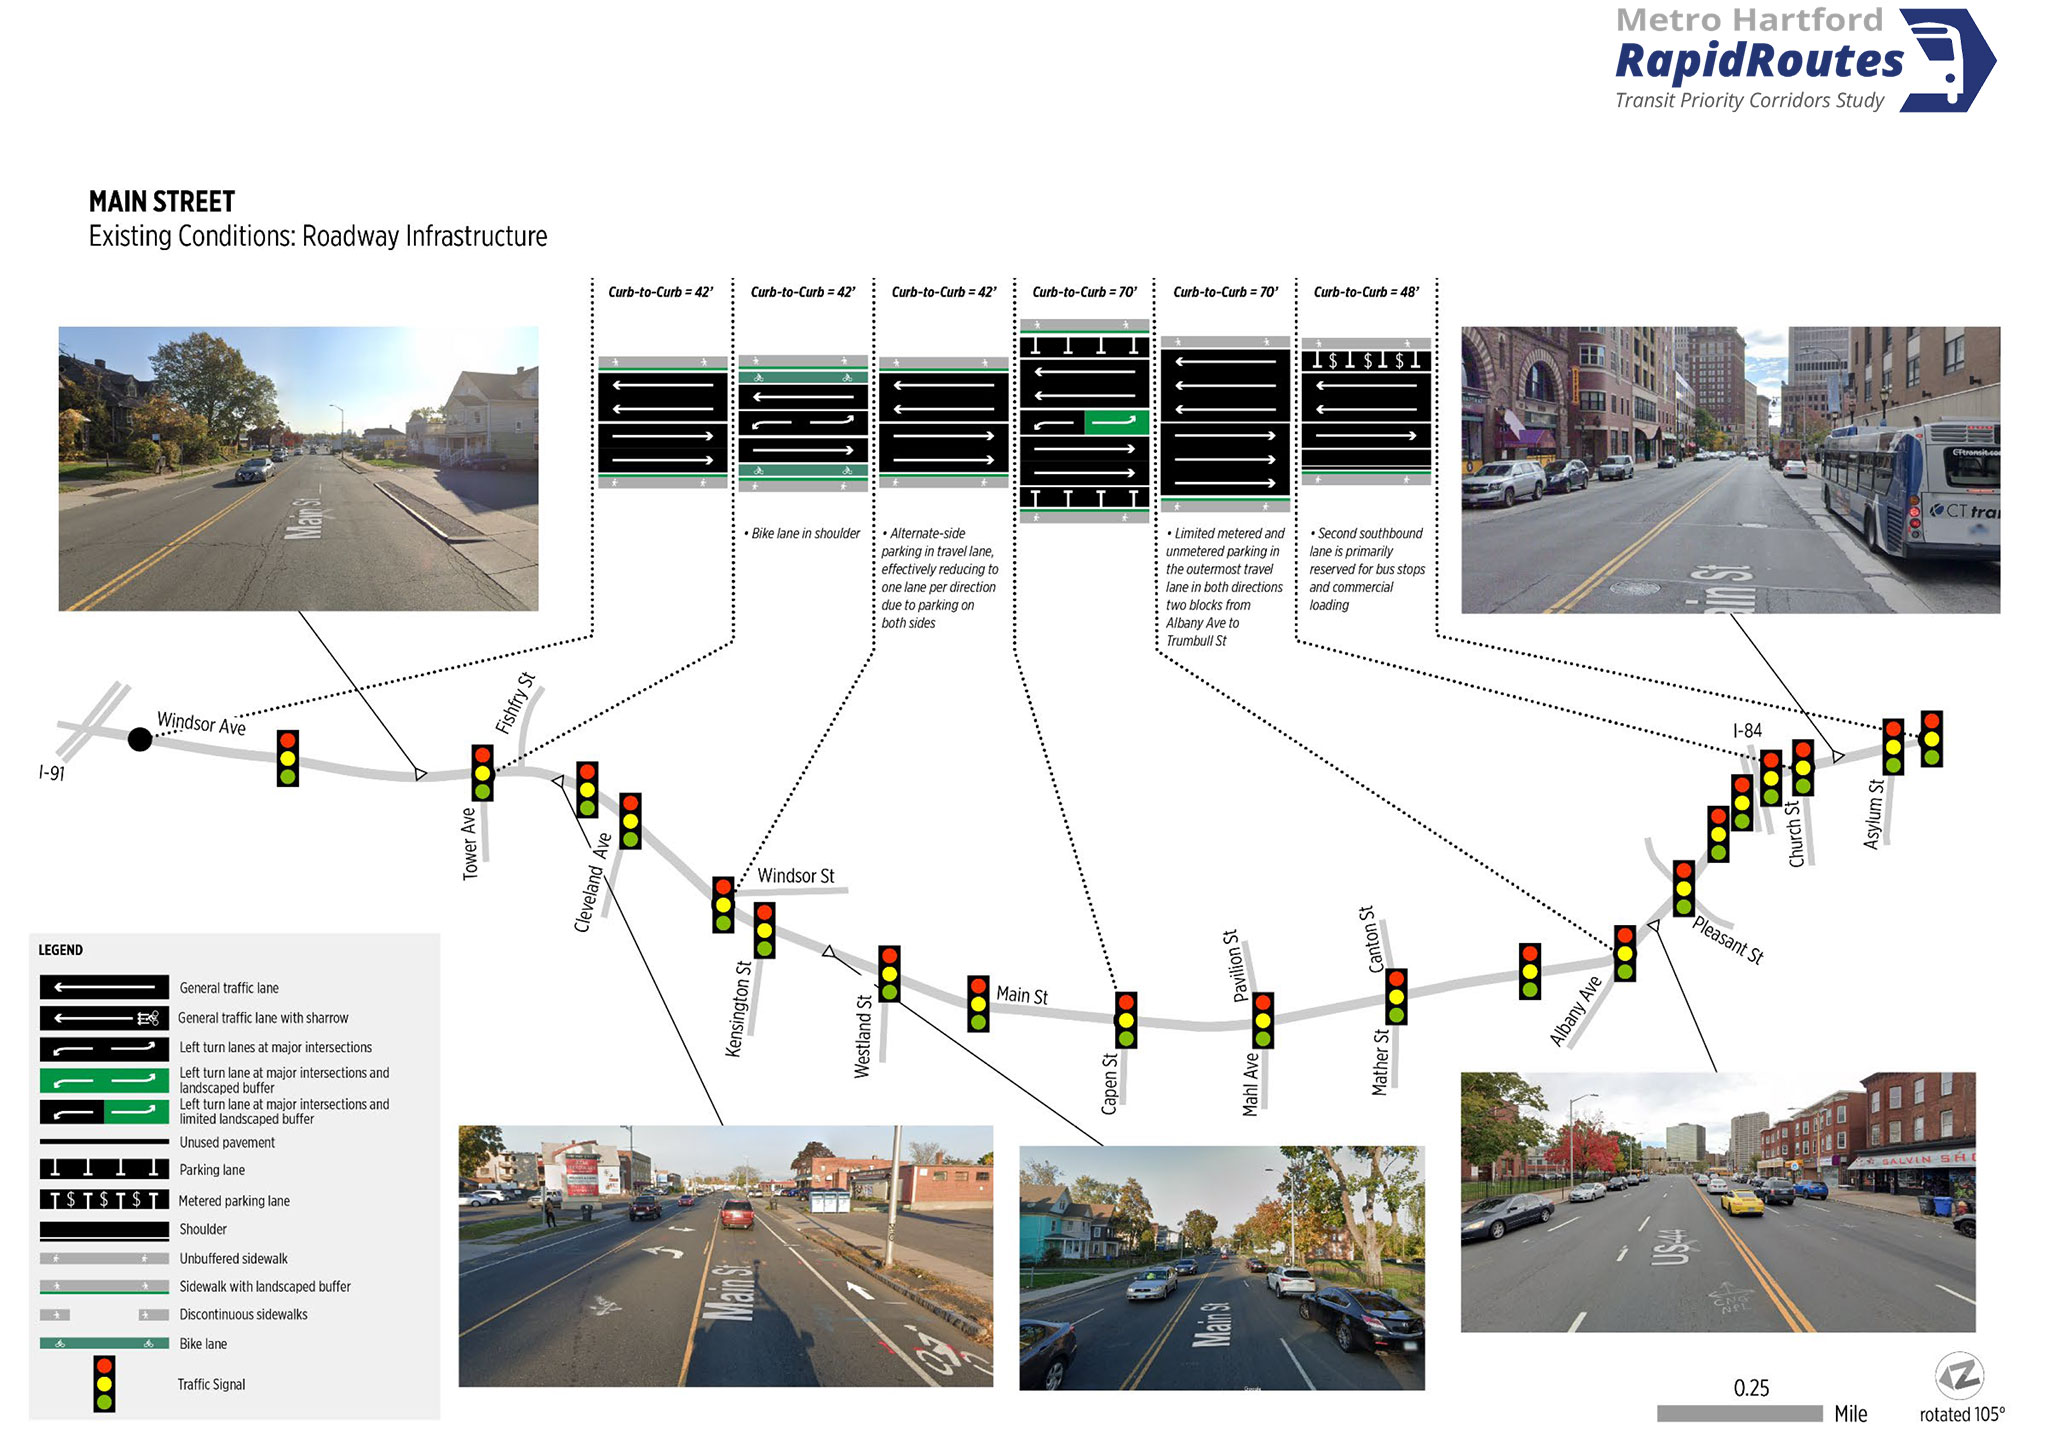Click the Bike lane in shoulder note
This screenshot has height=1440, width=2048.
(802, 533)
